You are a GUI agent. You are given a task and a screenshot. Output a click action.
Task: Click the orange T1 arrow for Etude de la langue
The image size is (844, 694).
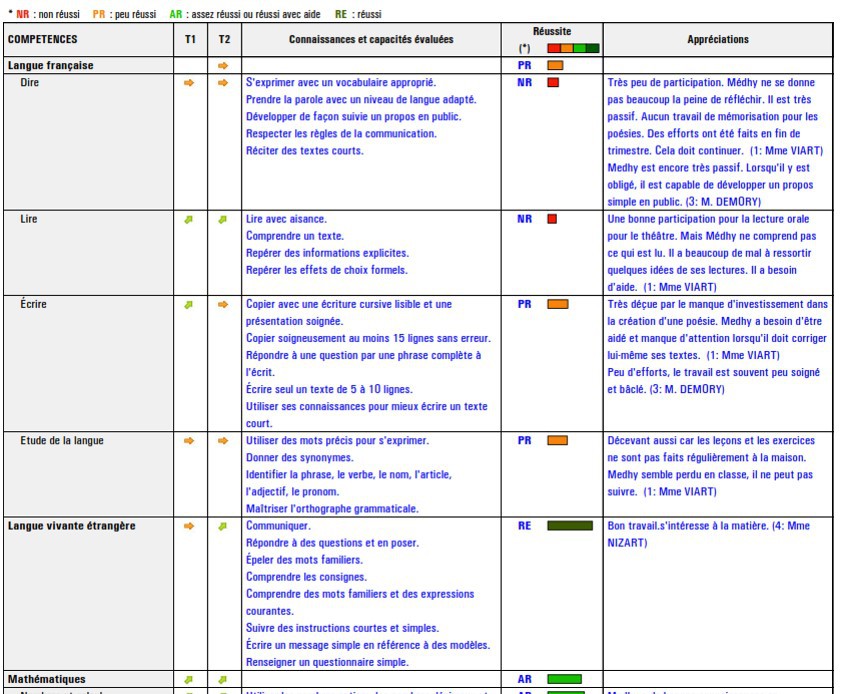click(189, 441)
